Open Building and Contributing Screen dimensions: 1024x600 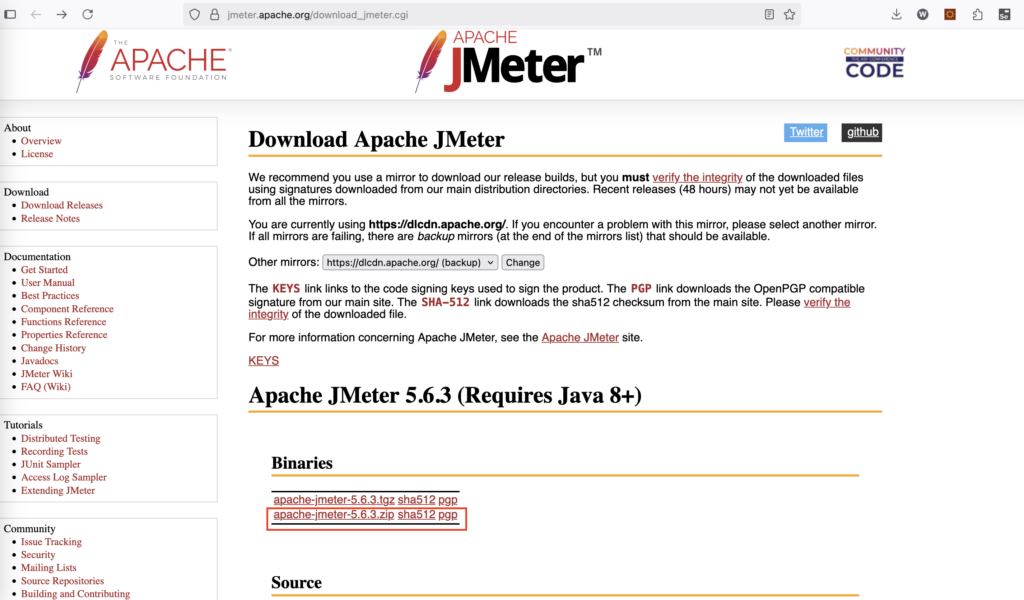click(75, 594)
